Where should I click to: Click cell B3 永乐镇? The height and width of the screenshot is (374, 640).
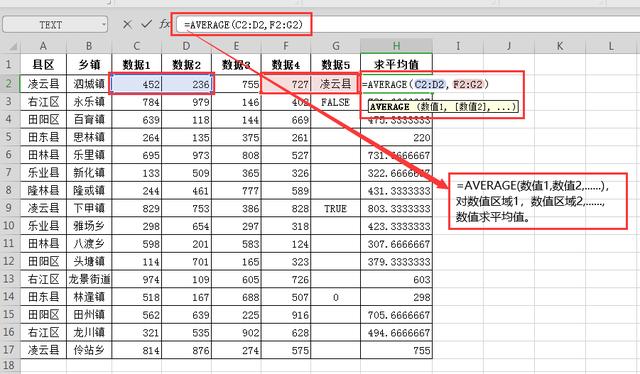89,102
